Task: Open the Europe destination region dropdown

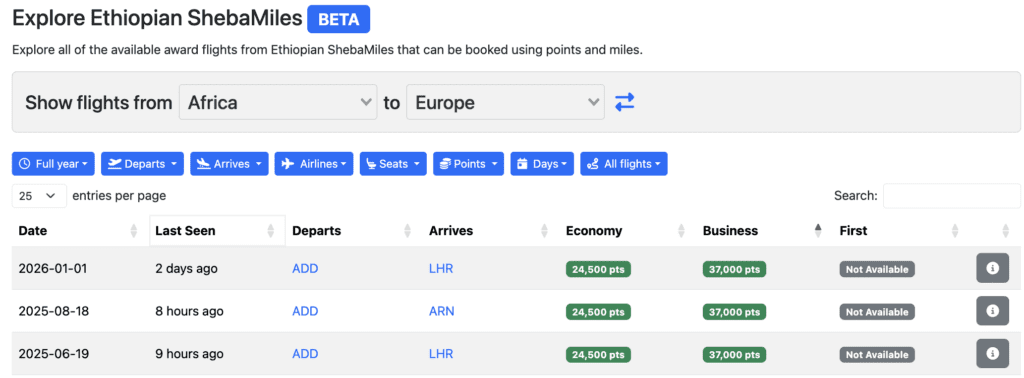Action: 505,102
